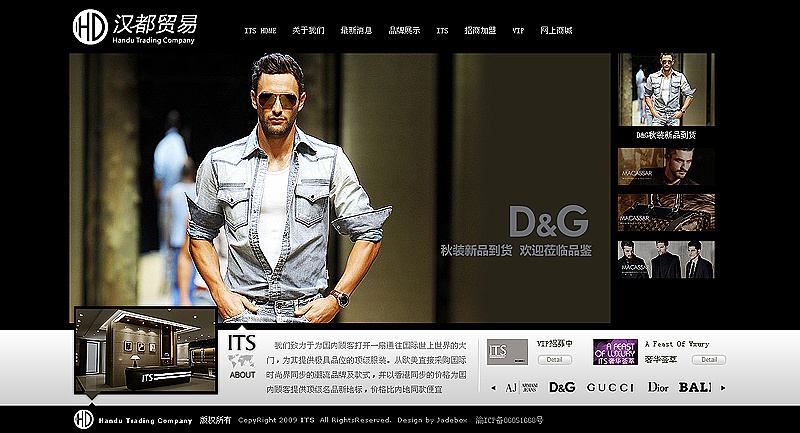Go to 关于我们 page

tap(308, 31)
